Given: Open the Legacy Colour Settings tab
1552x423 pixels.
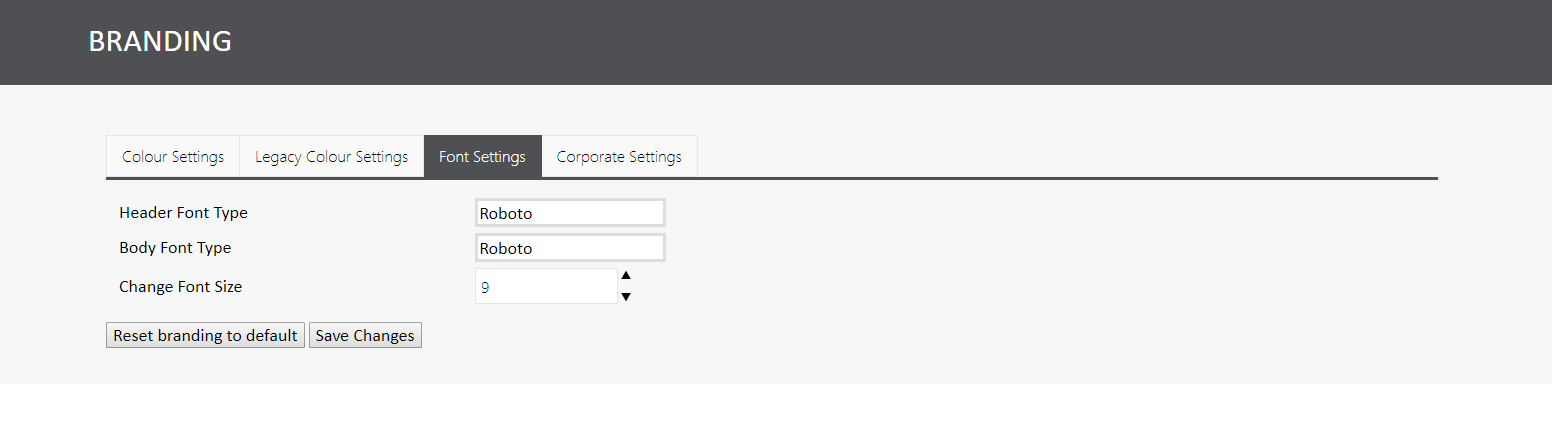Looking at the screenshot, I should click(331, 157).
